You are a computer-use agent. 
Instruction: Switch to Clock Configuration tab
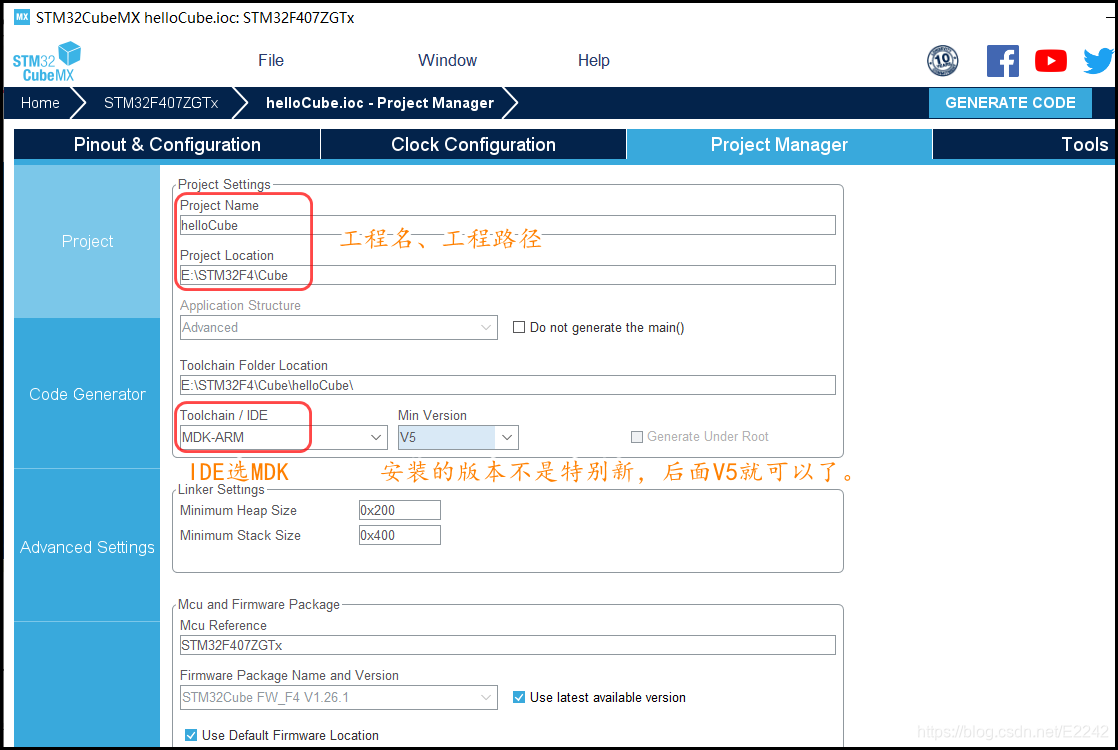pyautogui.click(x=473, y=145)
